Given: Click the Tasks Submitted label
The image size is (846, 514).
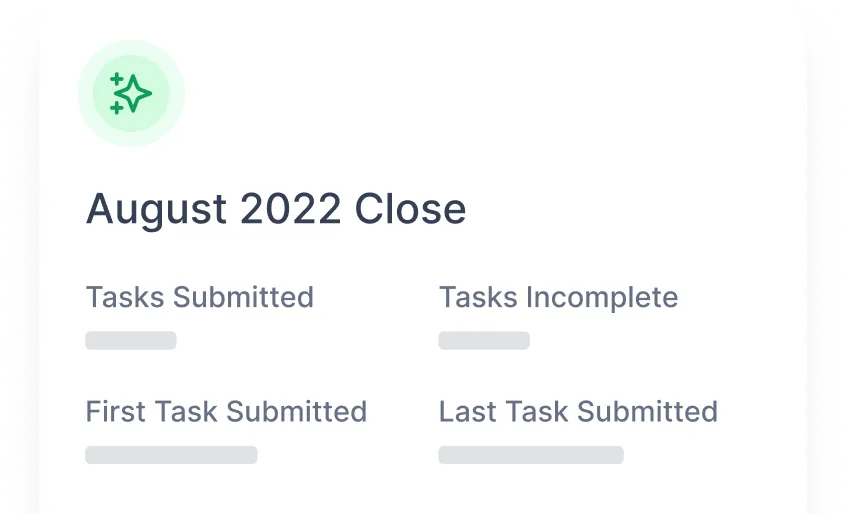Looking at the screenshot, I should click(200, 297).
